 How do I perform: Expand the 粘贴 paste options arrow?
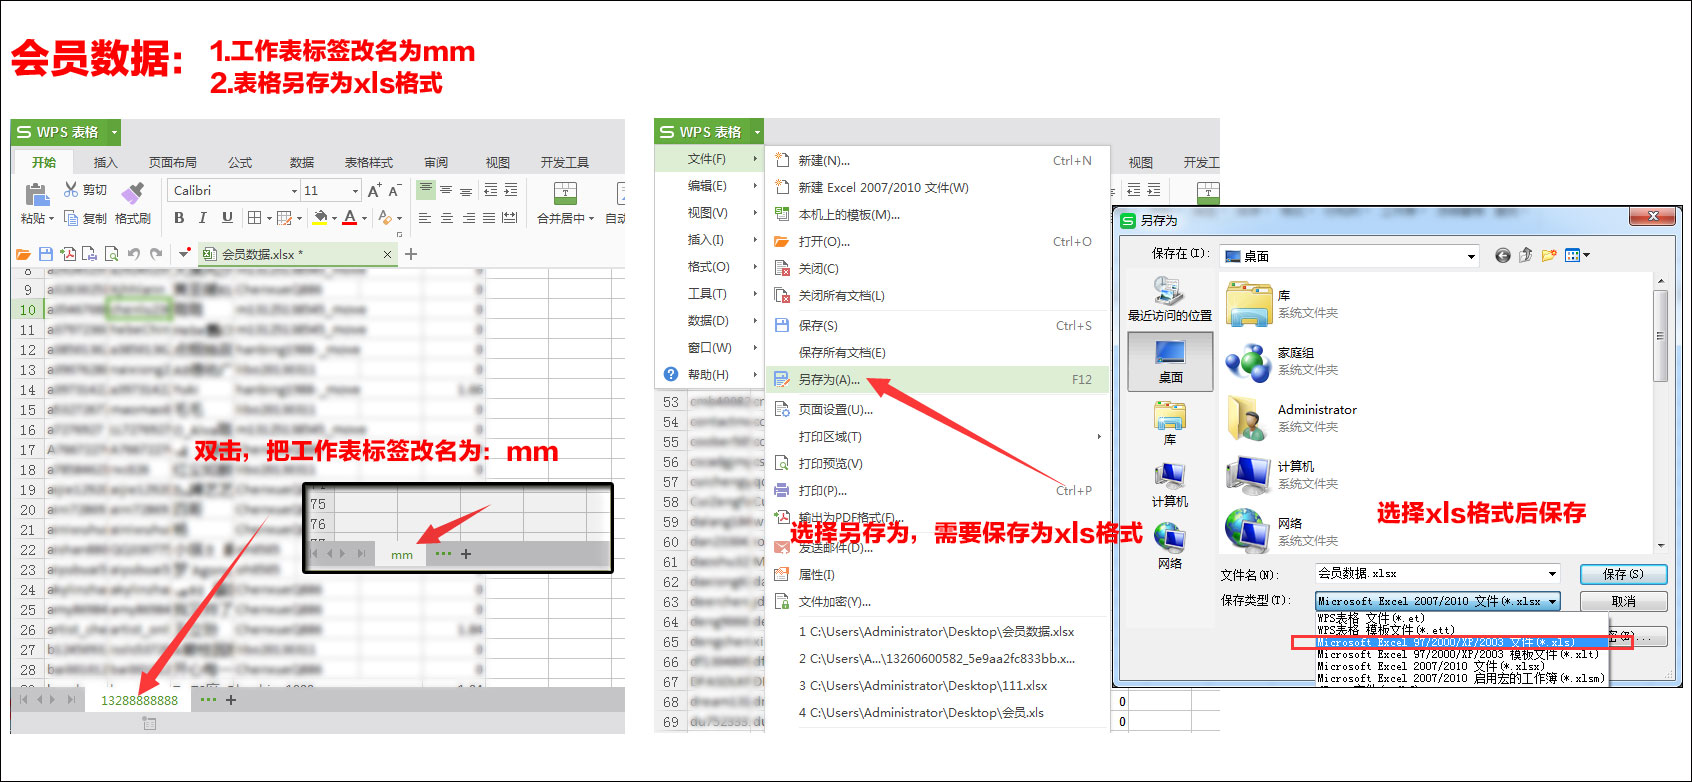(x=50, y=219)
